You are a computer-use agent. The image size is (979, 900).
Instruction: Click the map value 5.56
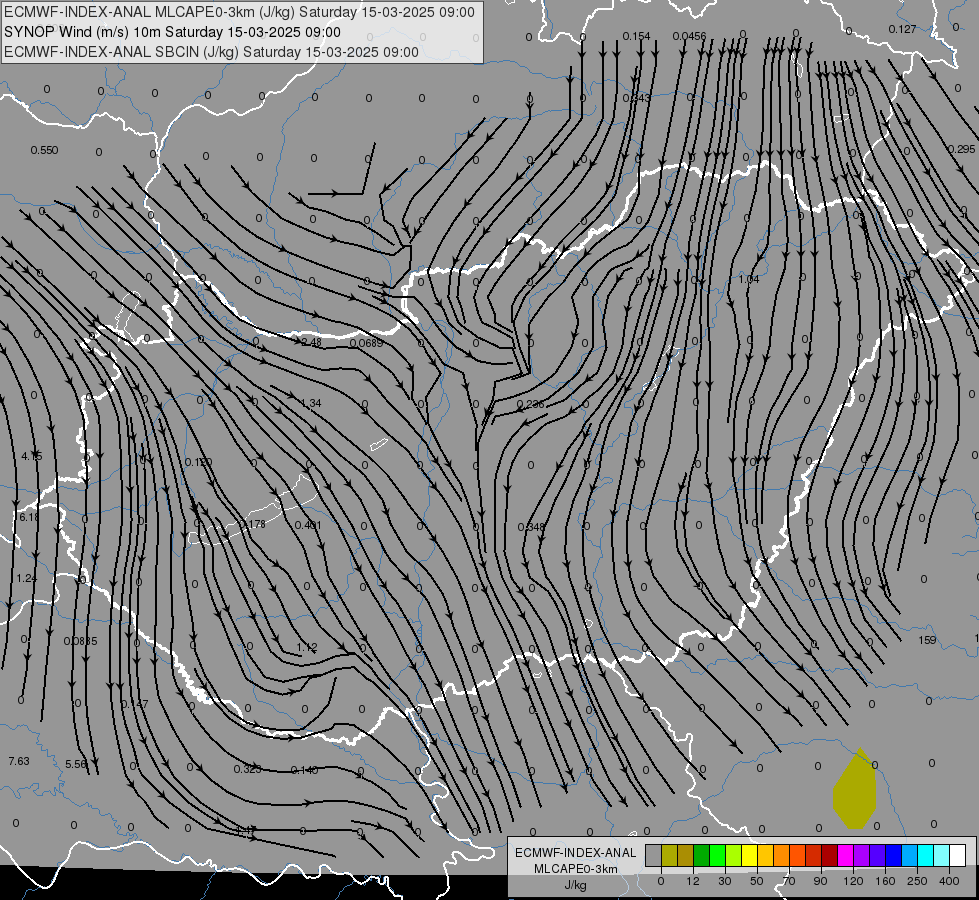pyautogui.click(x=76, y=764)
